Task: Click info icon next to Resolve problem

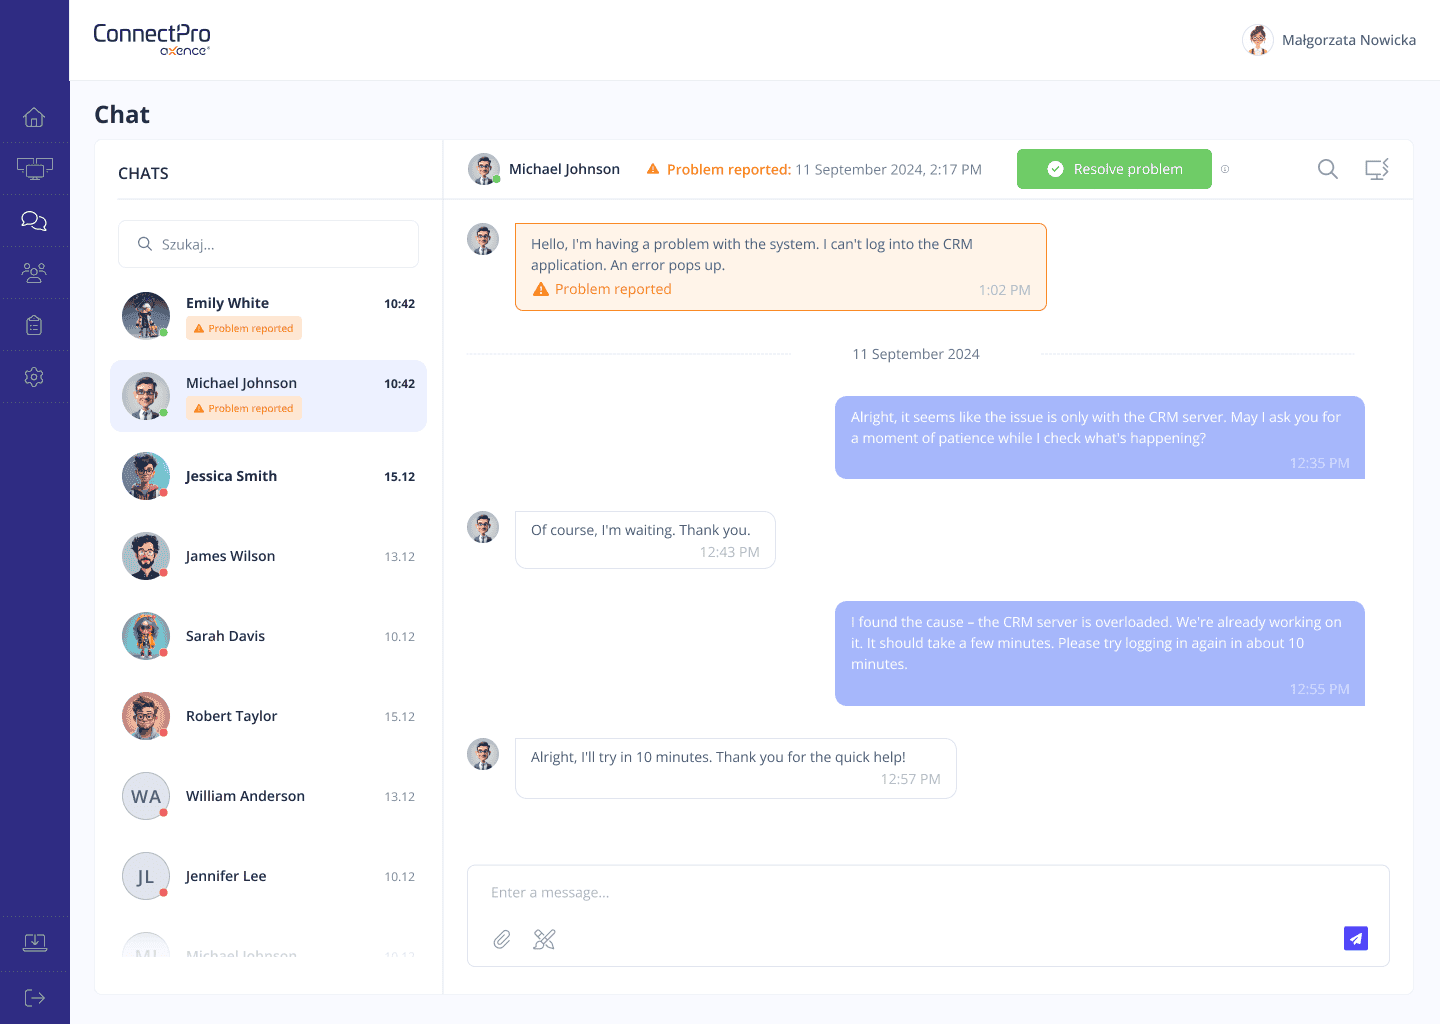Action: point(1225,169)
